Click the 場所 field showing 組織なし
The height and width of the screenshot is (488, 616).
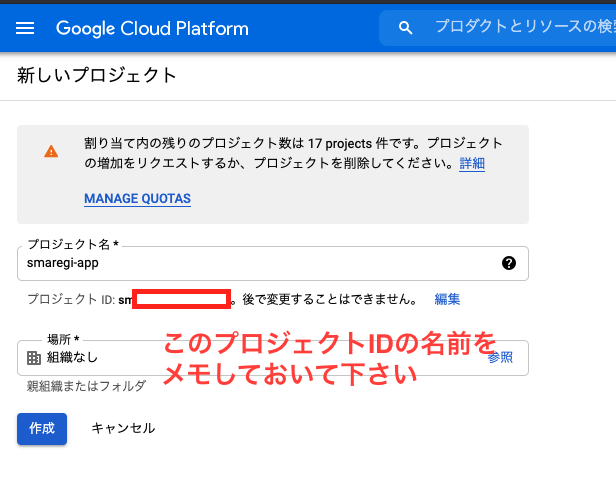tap(273, 358)
